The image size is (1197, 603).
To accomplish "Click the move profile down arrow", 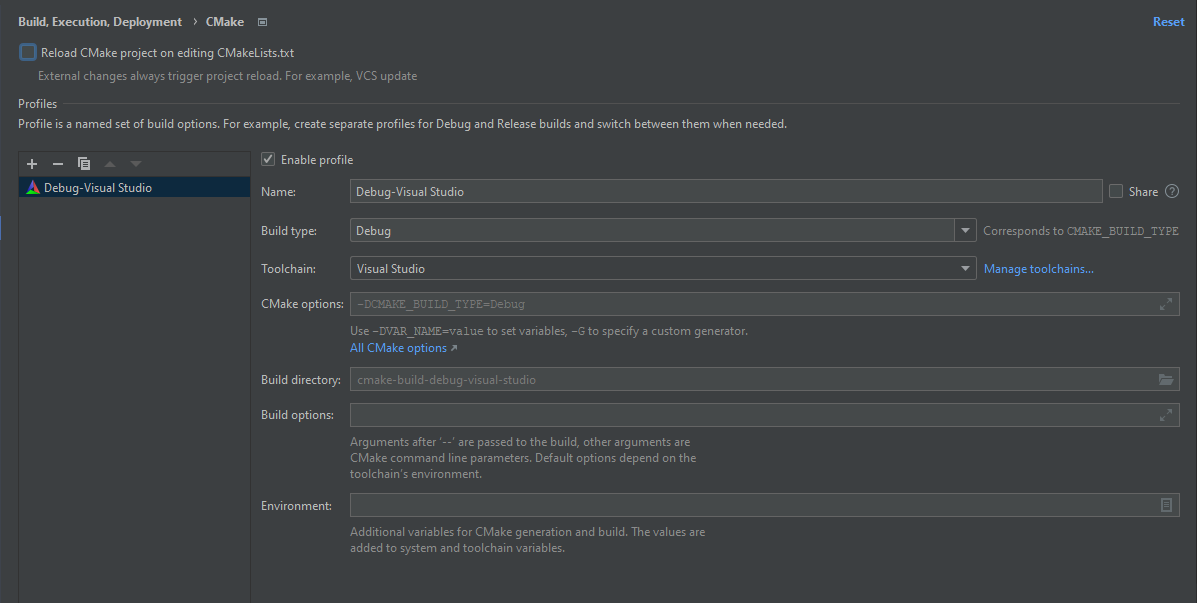I will click(136, 164).
